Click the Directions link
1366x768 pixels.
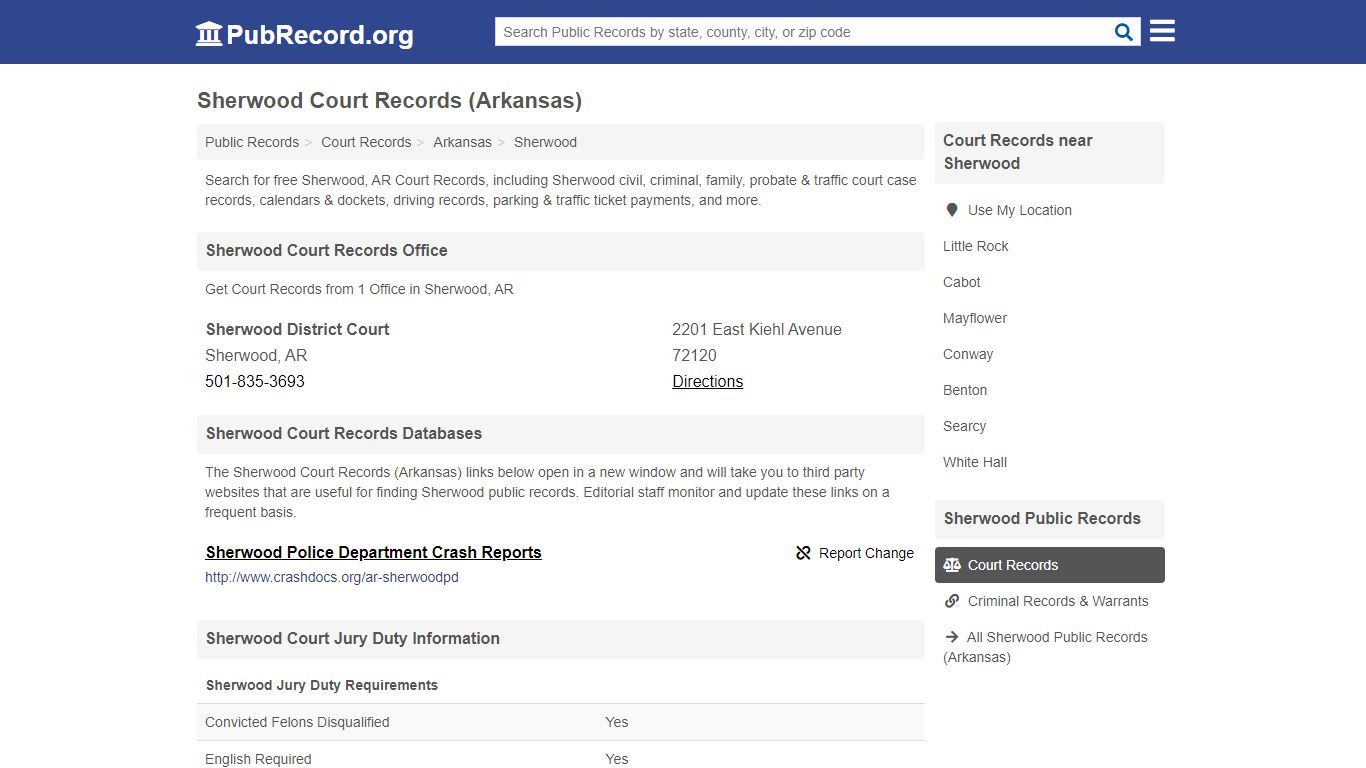coord(708,381)
